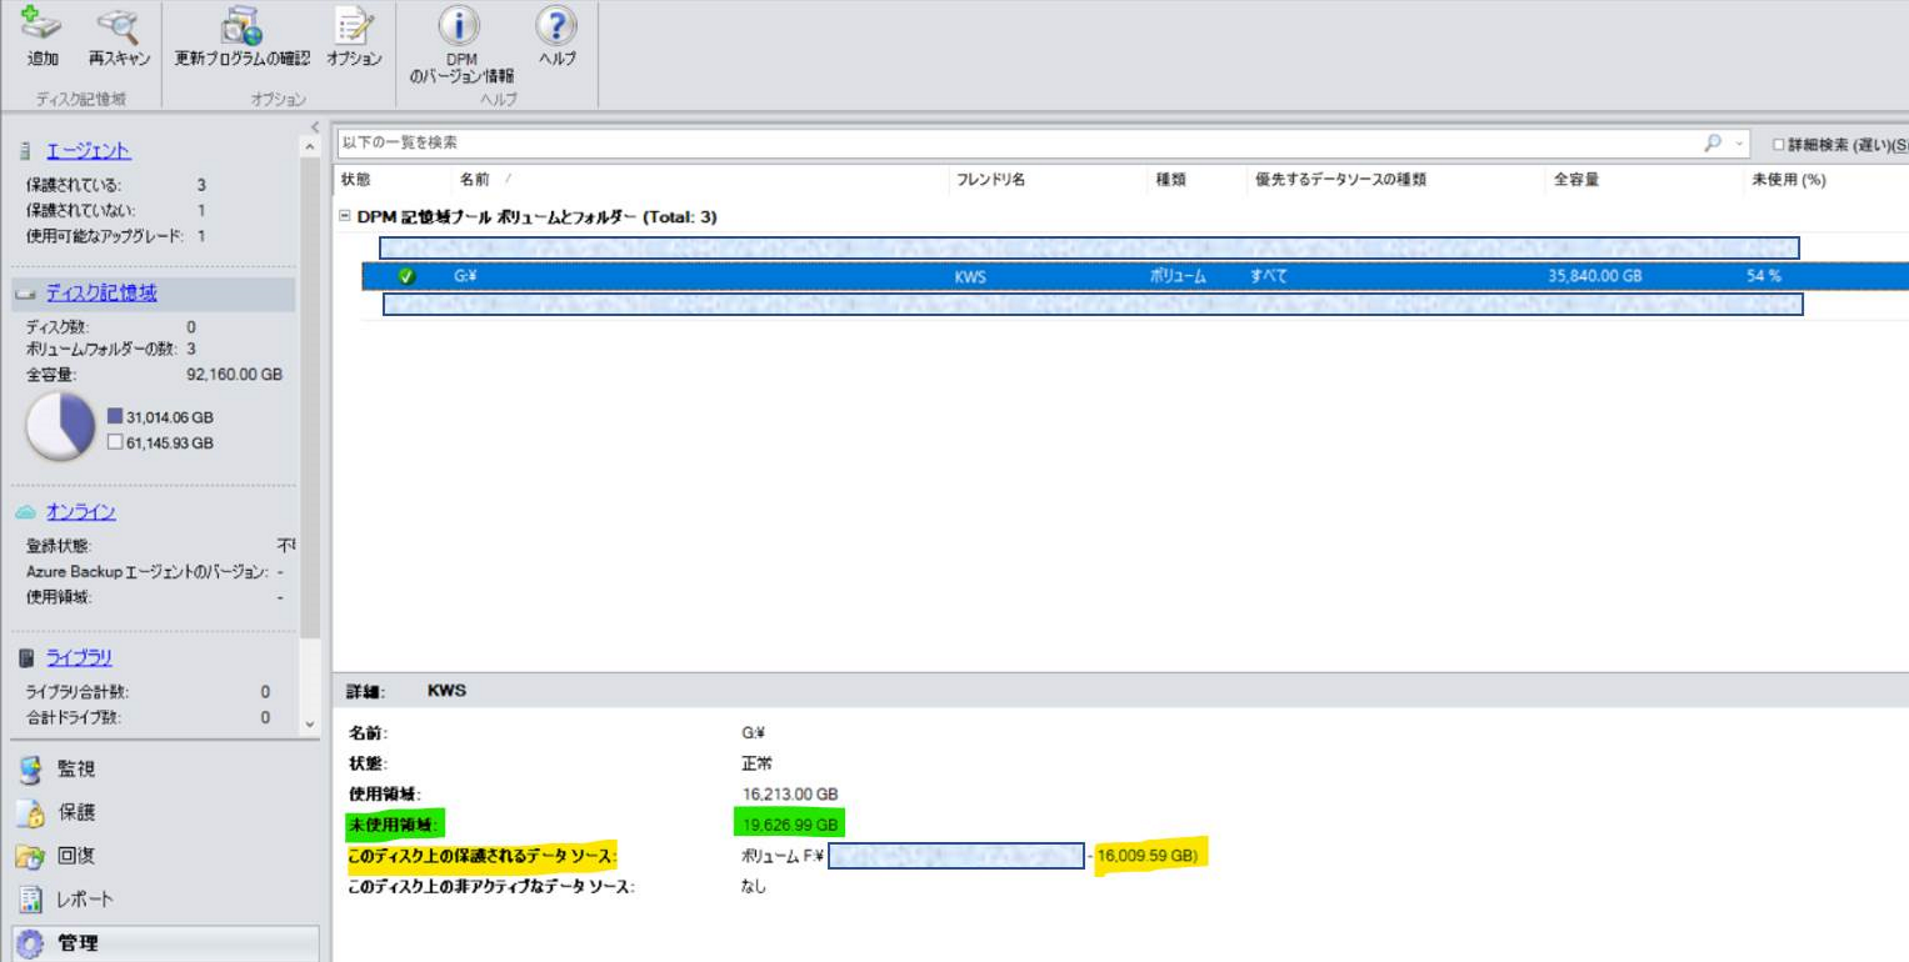Click the 全容量 92,160.00 GB value

click(x=234, y=375)
